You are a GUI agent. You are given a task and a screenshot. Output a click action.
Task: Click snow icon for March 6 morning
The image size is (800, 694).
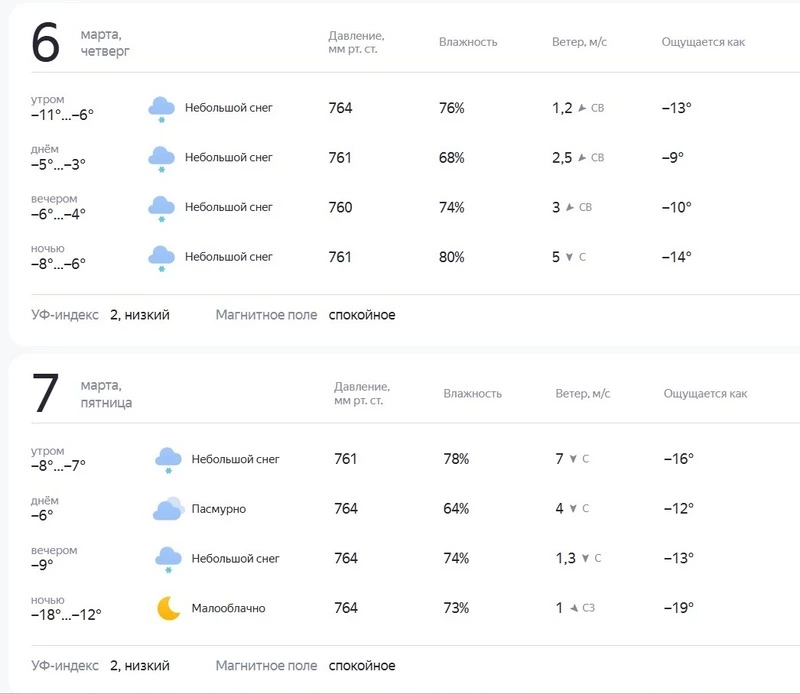(161, 108)
